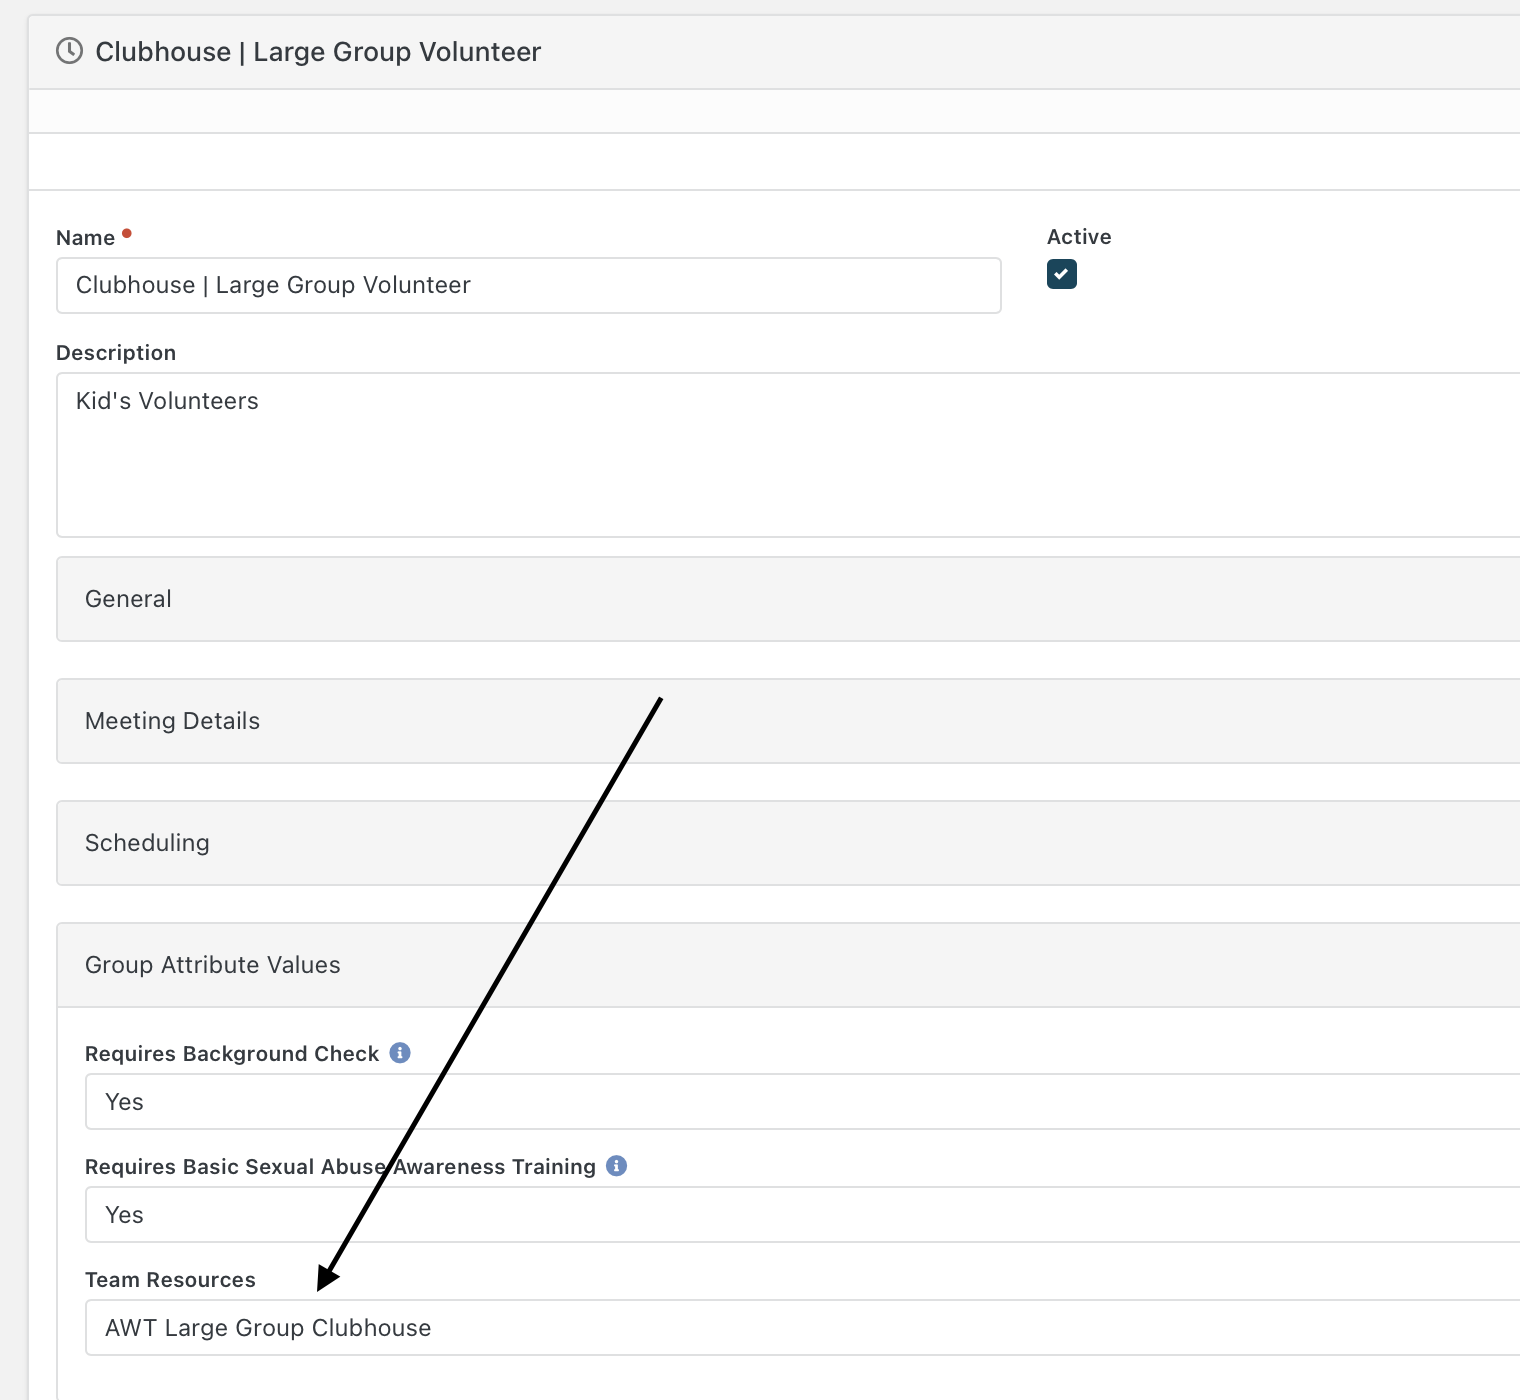Click the clock icon beside the page title
The width and height of the screenshot is (1520, 1400).
point(69,51)
